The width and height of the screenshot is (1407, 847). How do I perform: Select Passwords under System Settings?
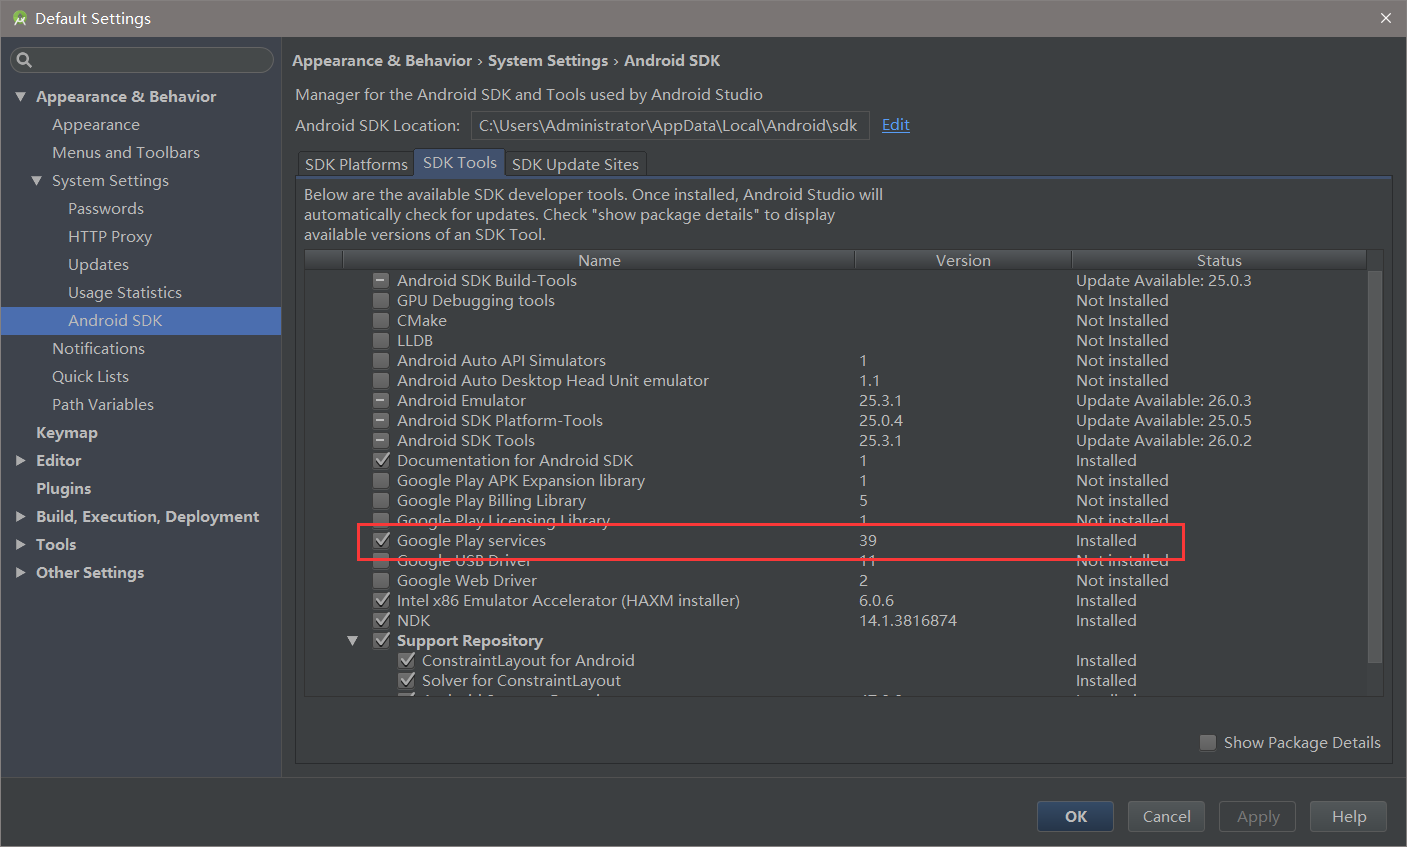(x=106, y=209)
